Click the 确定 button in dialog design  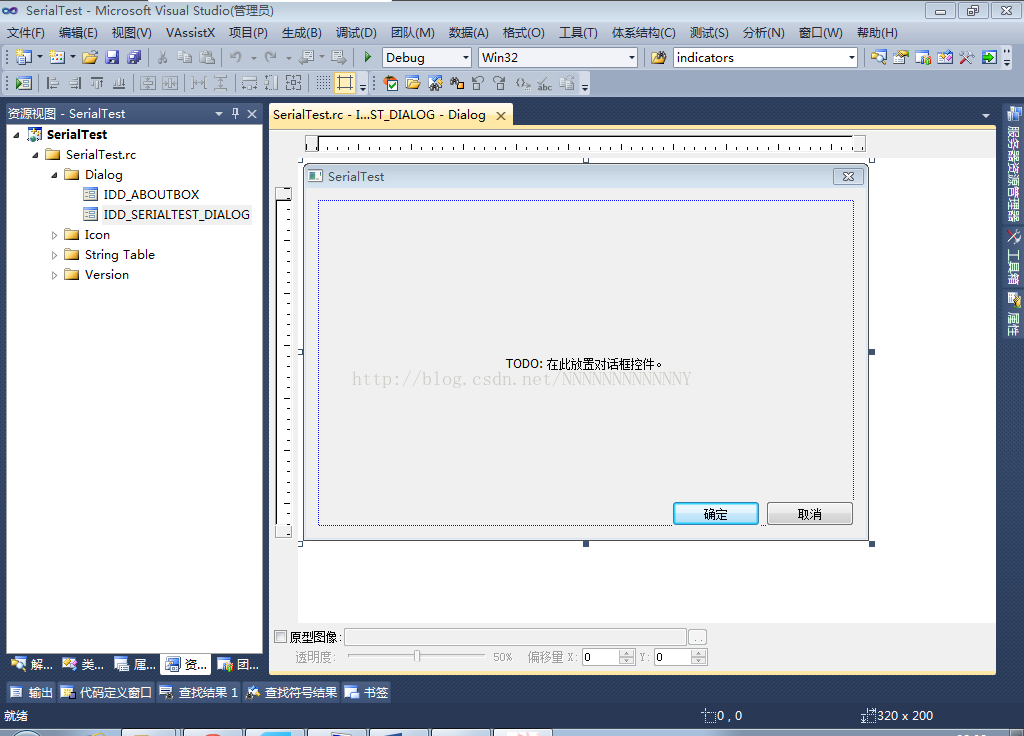coord(716,514)
